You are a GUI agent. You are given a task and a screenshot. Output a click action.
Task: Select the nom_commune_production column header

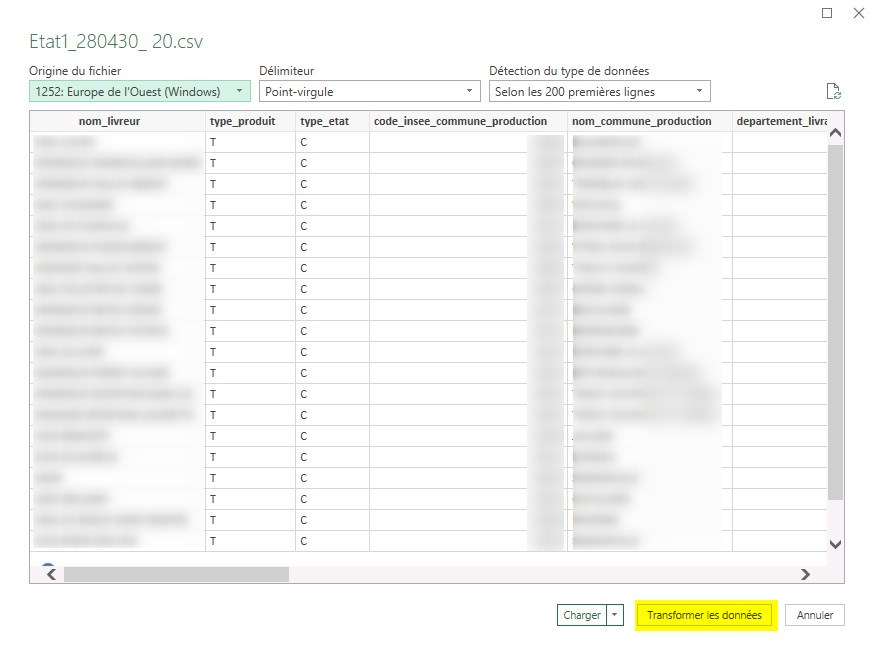[649, 121]
